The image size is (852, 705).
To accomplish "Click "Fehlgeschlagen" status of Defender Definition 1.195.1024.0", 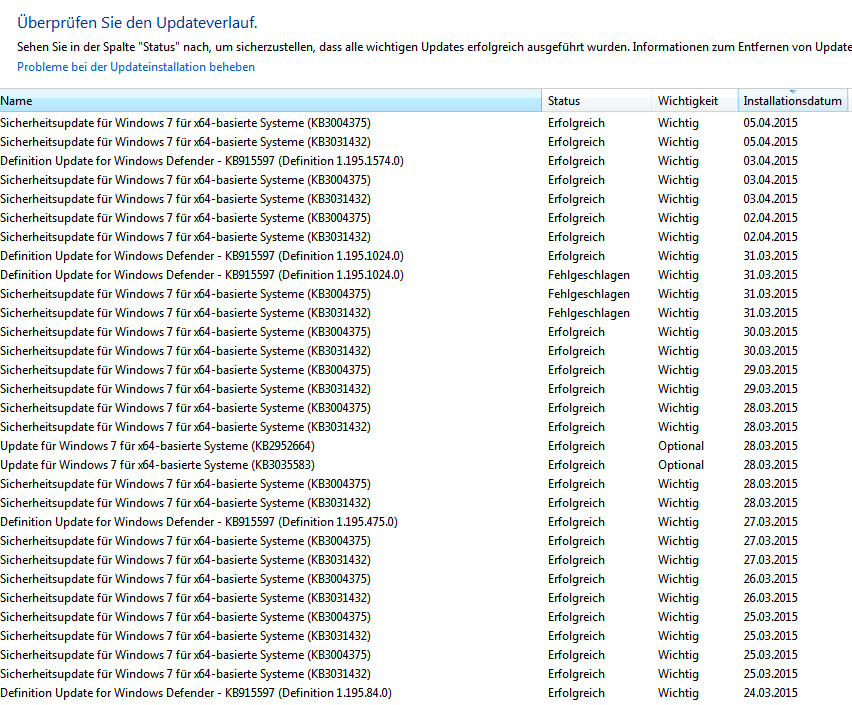I will point(588,275).
